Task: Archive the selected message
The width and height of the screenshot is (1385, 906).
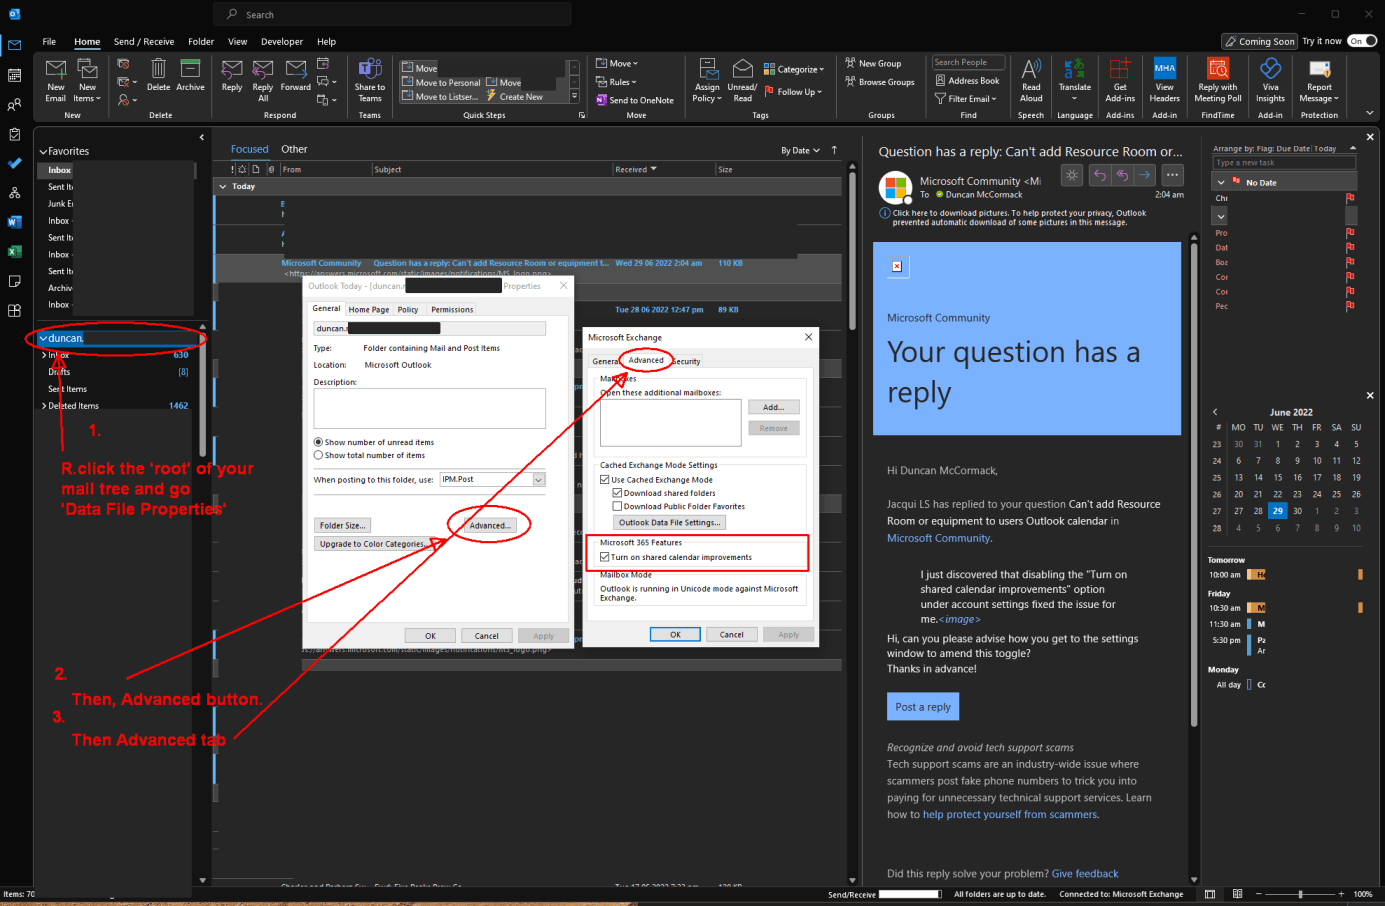Action: pos(190,74)
